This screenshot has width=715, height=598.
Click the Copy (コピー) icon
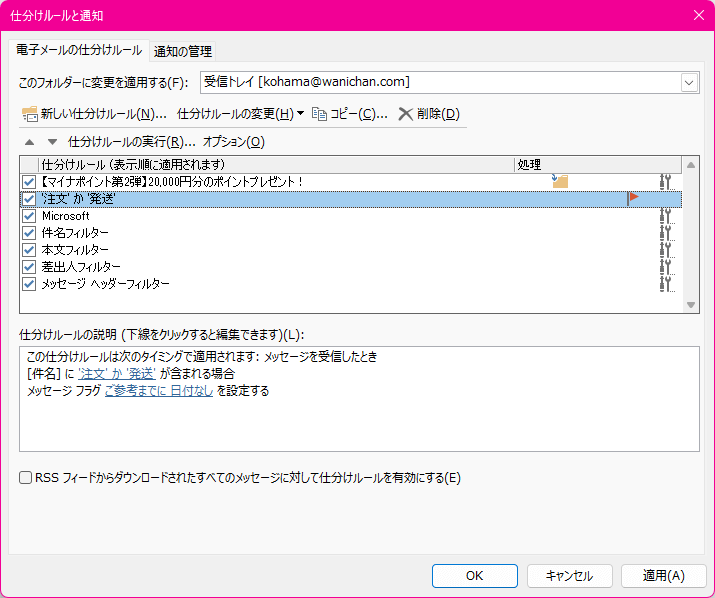319,114
